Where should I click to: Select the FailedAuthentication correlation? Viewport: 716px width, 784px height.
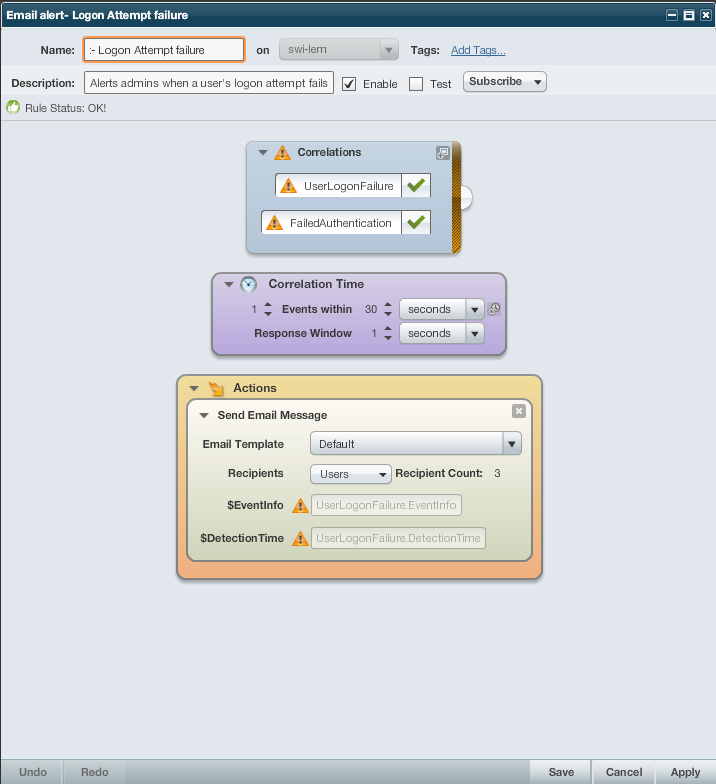(331, 222)
